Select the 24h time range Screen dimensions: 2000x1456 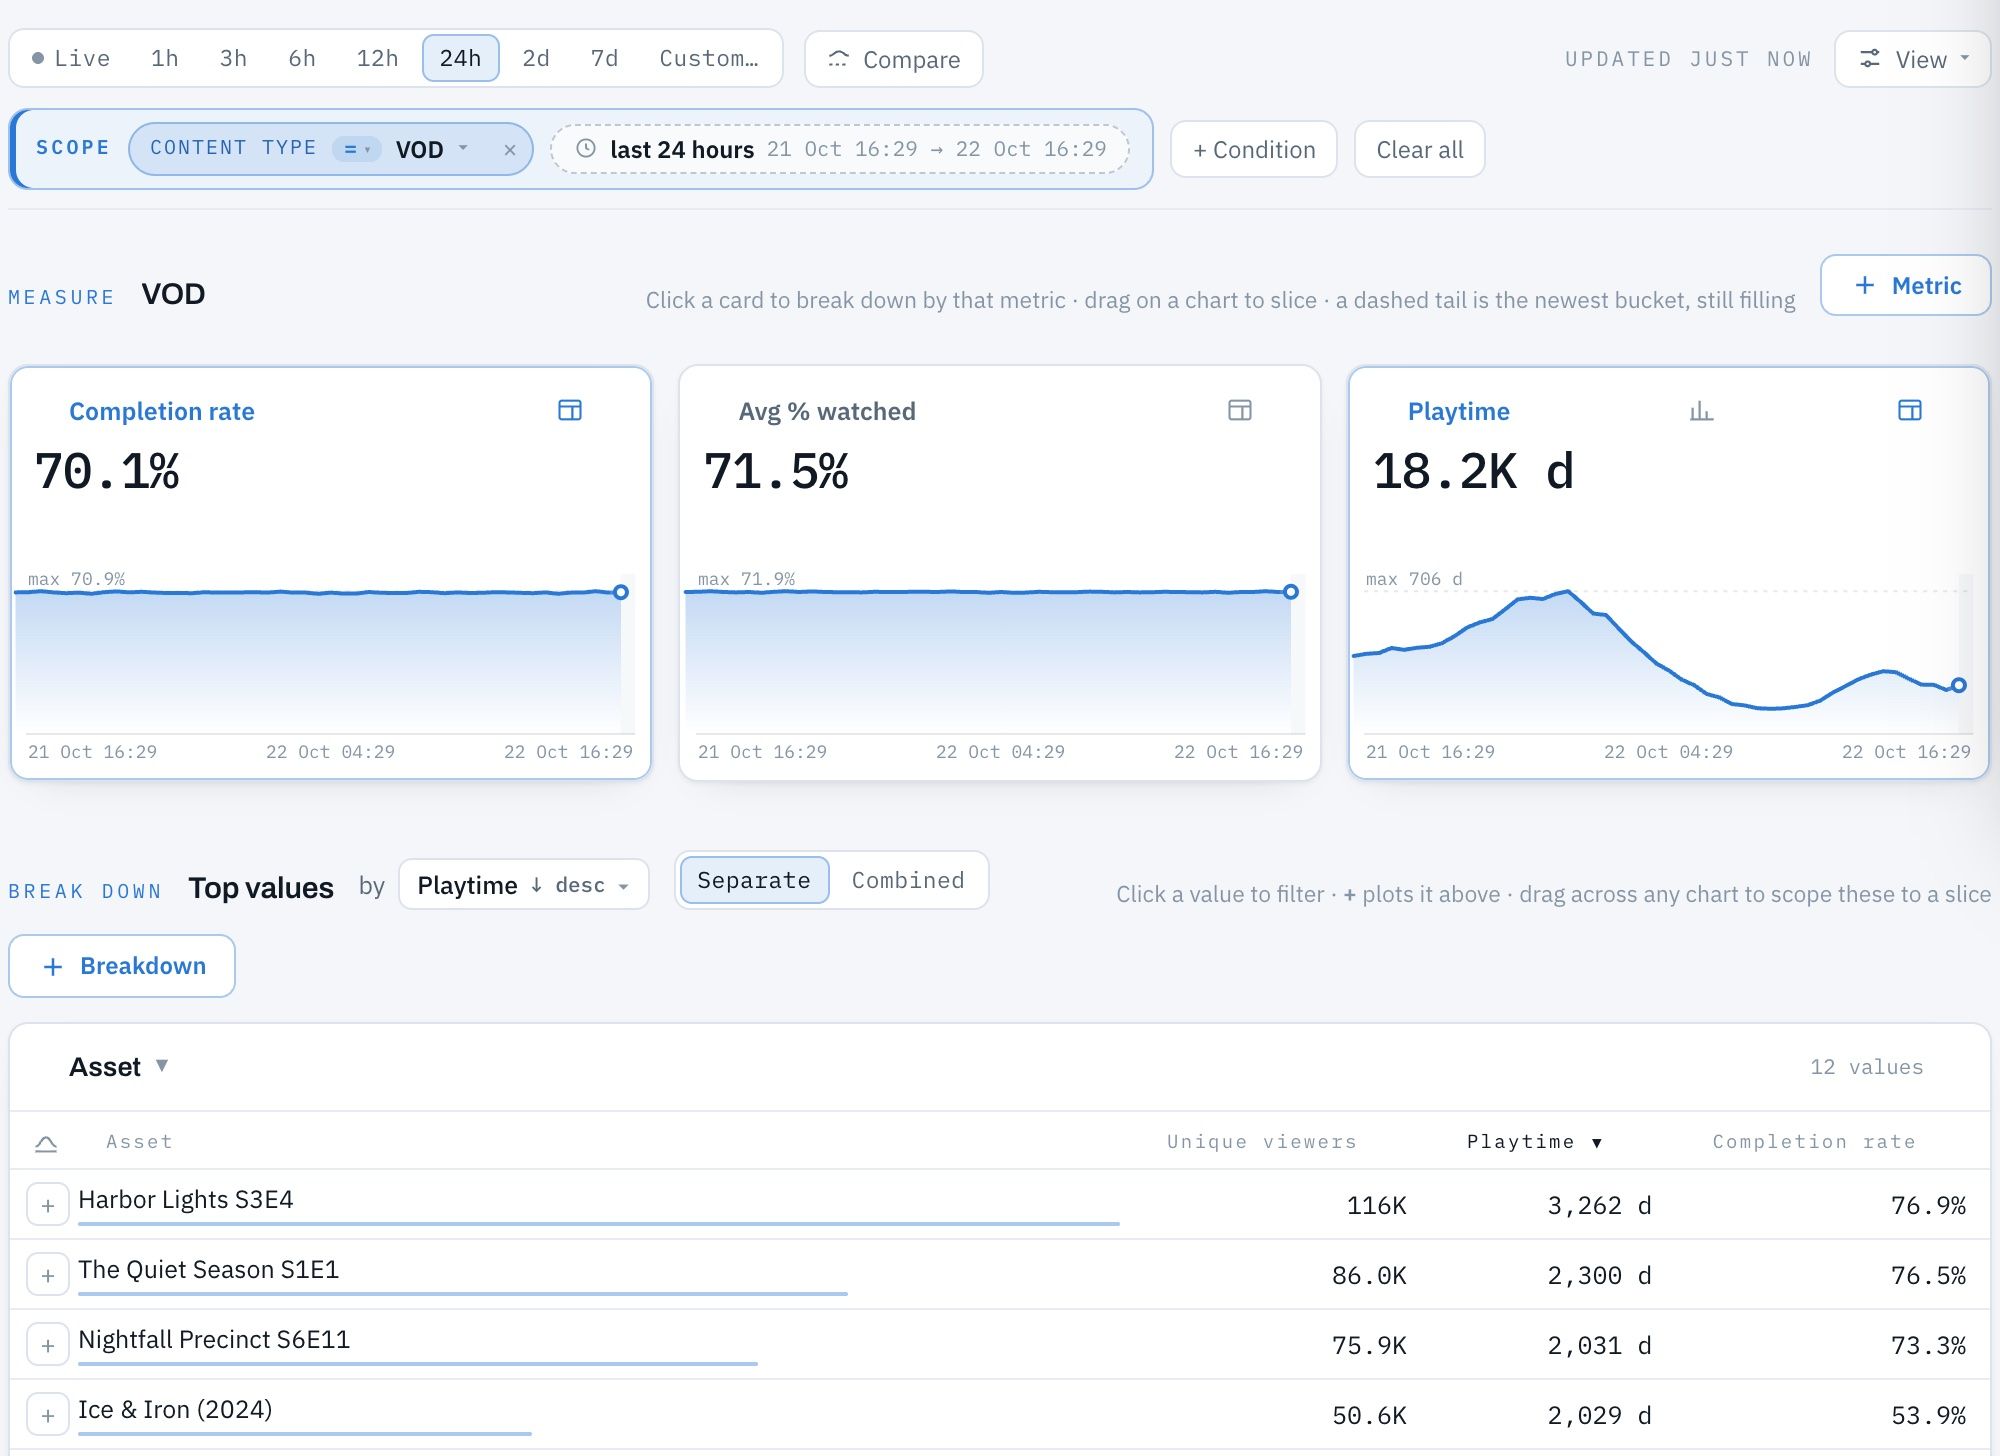(460, 58)
